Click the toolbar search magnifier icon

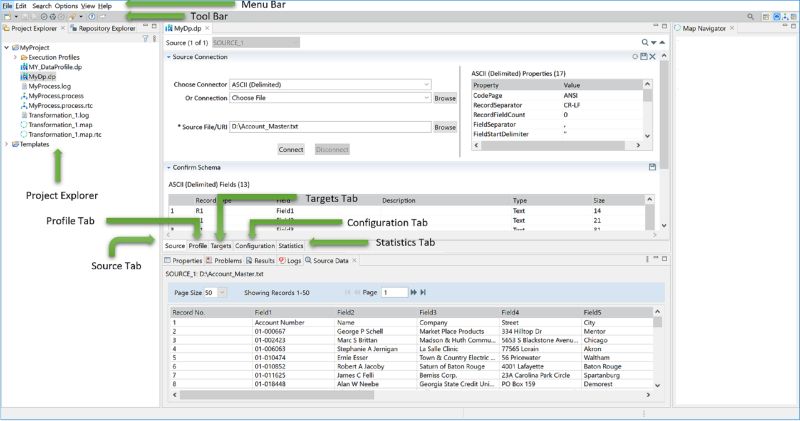pos(751,17)
